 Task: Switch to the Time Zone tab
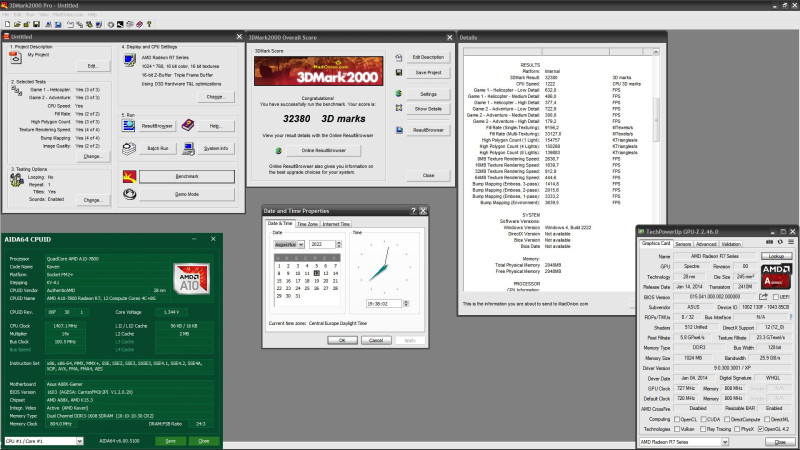click(x=307, y=224)
